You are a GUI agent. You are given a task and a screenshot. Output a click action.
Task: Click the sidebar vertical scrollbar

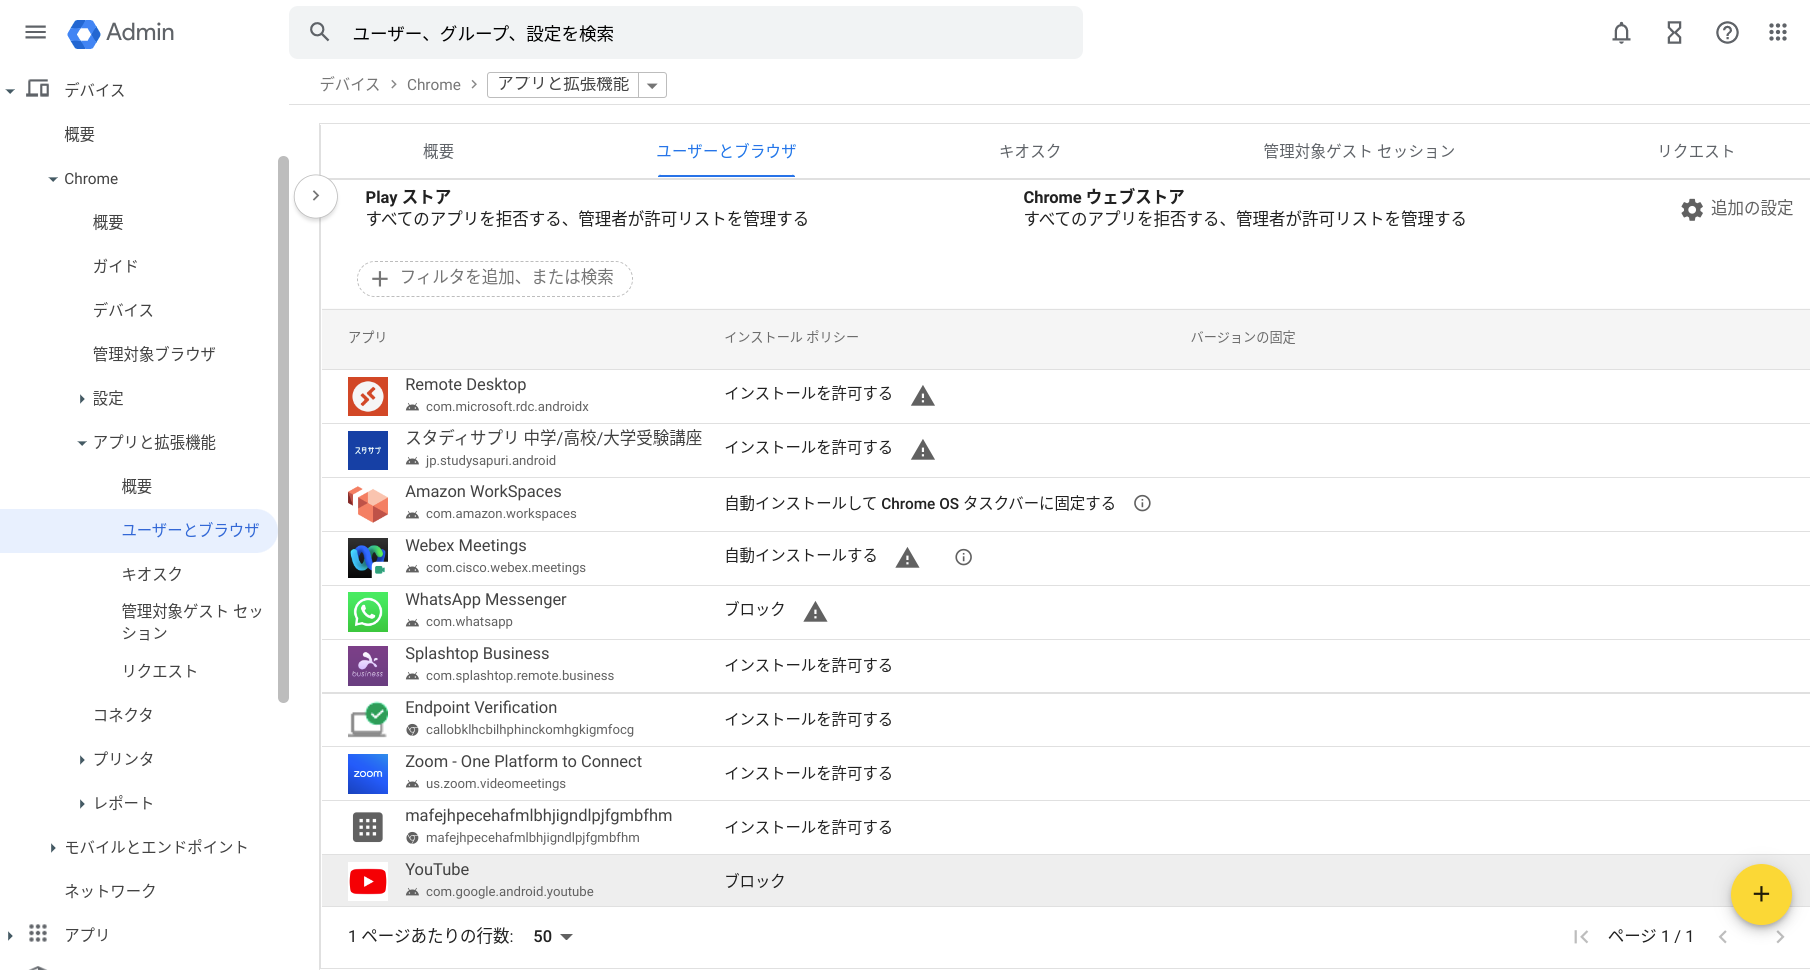pos(283,430)
